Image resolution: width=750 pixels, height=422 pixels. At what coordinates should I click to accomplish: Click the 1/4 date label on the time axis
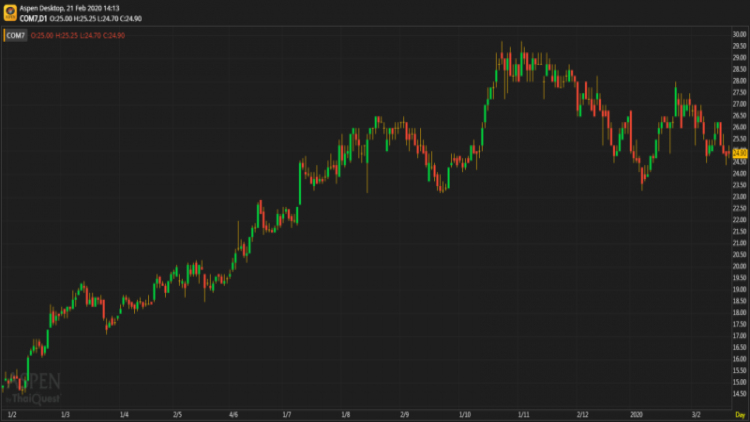click(x=124, y=415)
